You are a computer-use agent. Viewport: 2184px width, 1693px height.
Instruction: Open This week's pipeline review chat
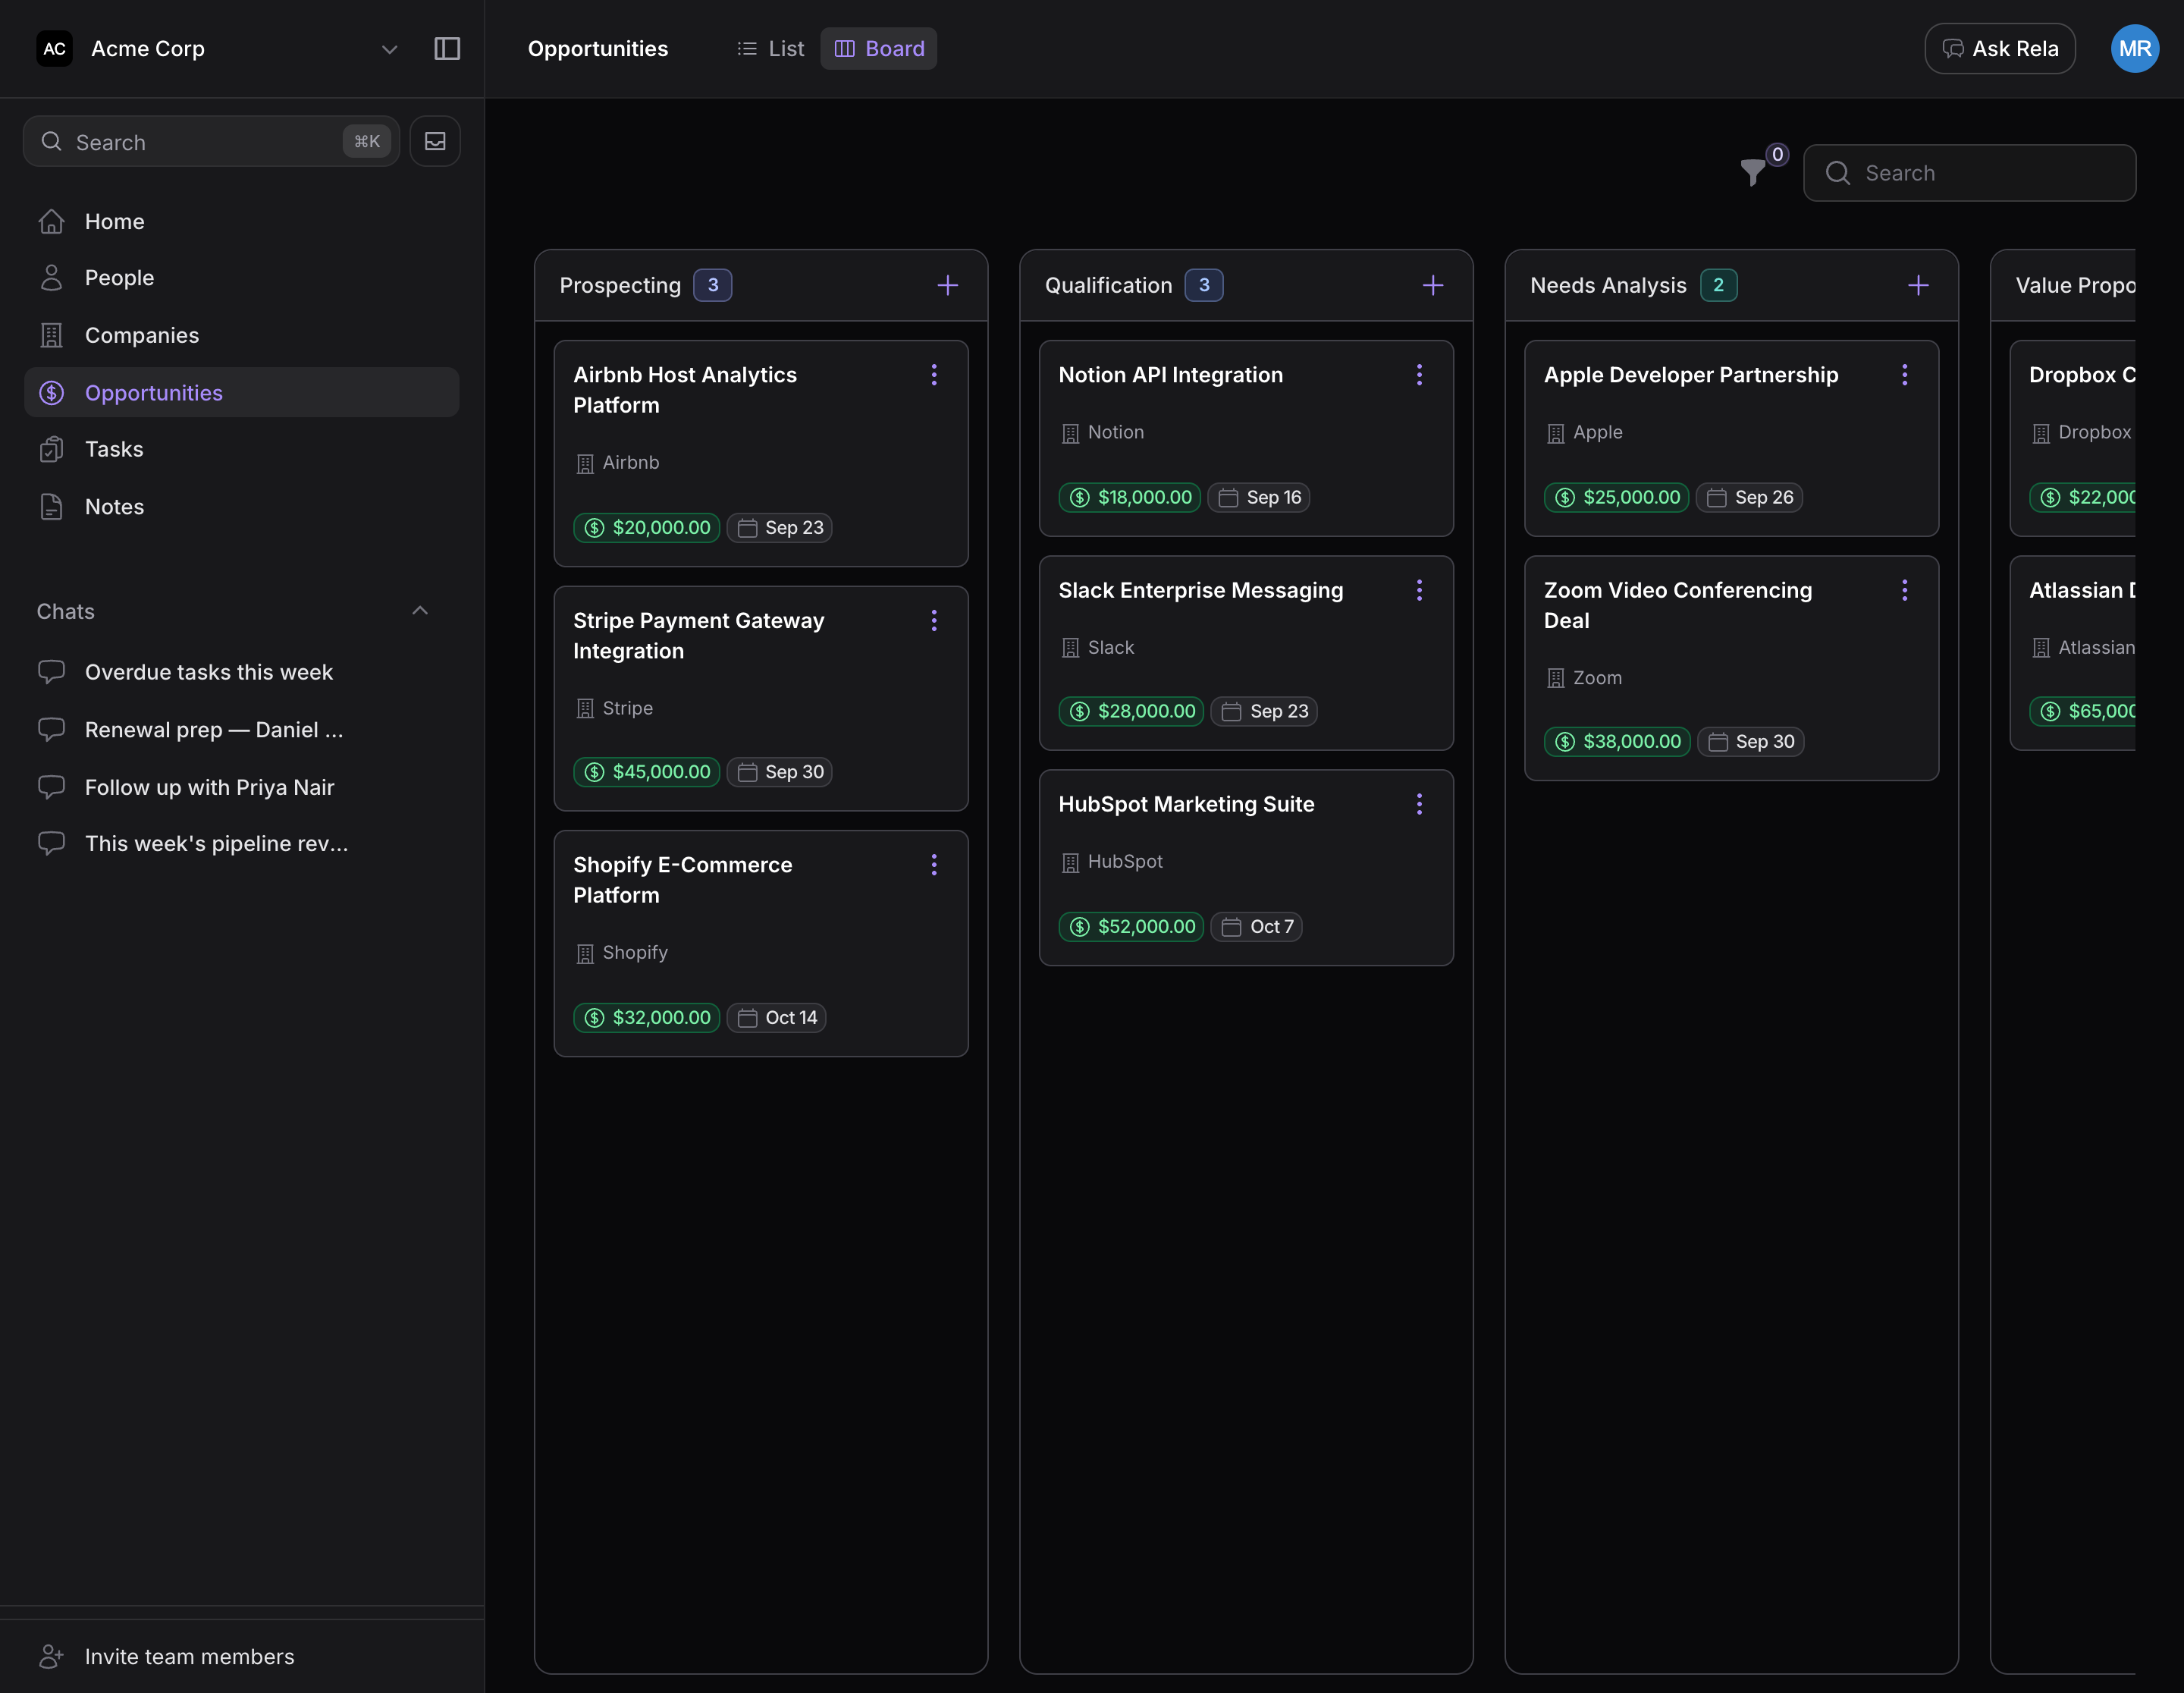241,843
